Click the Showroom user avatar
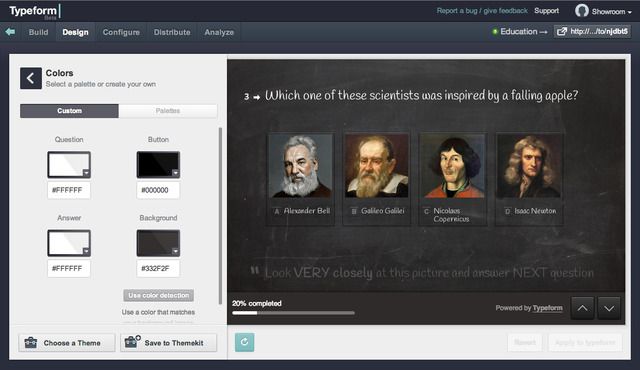 pos(582,11)
